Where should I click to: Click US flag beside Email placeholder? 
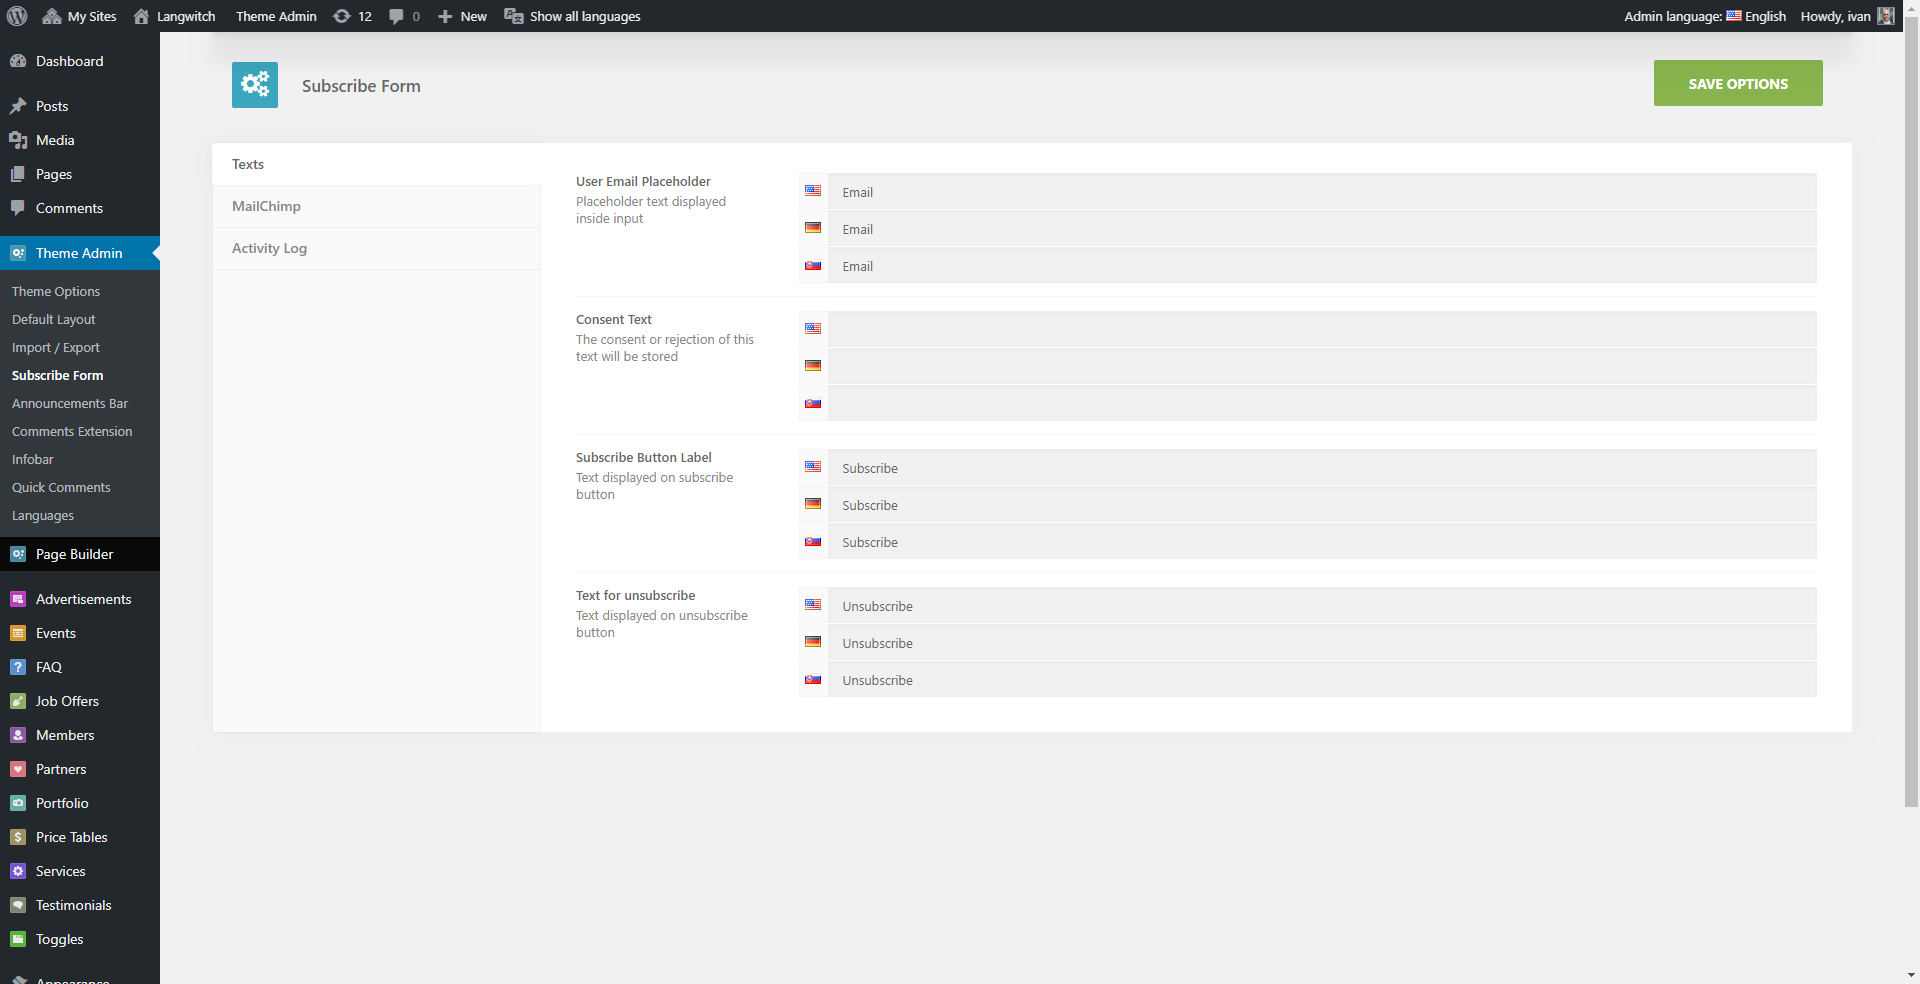coord(813,191)
